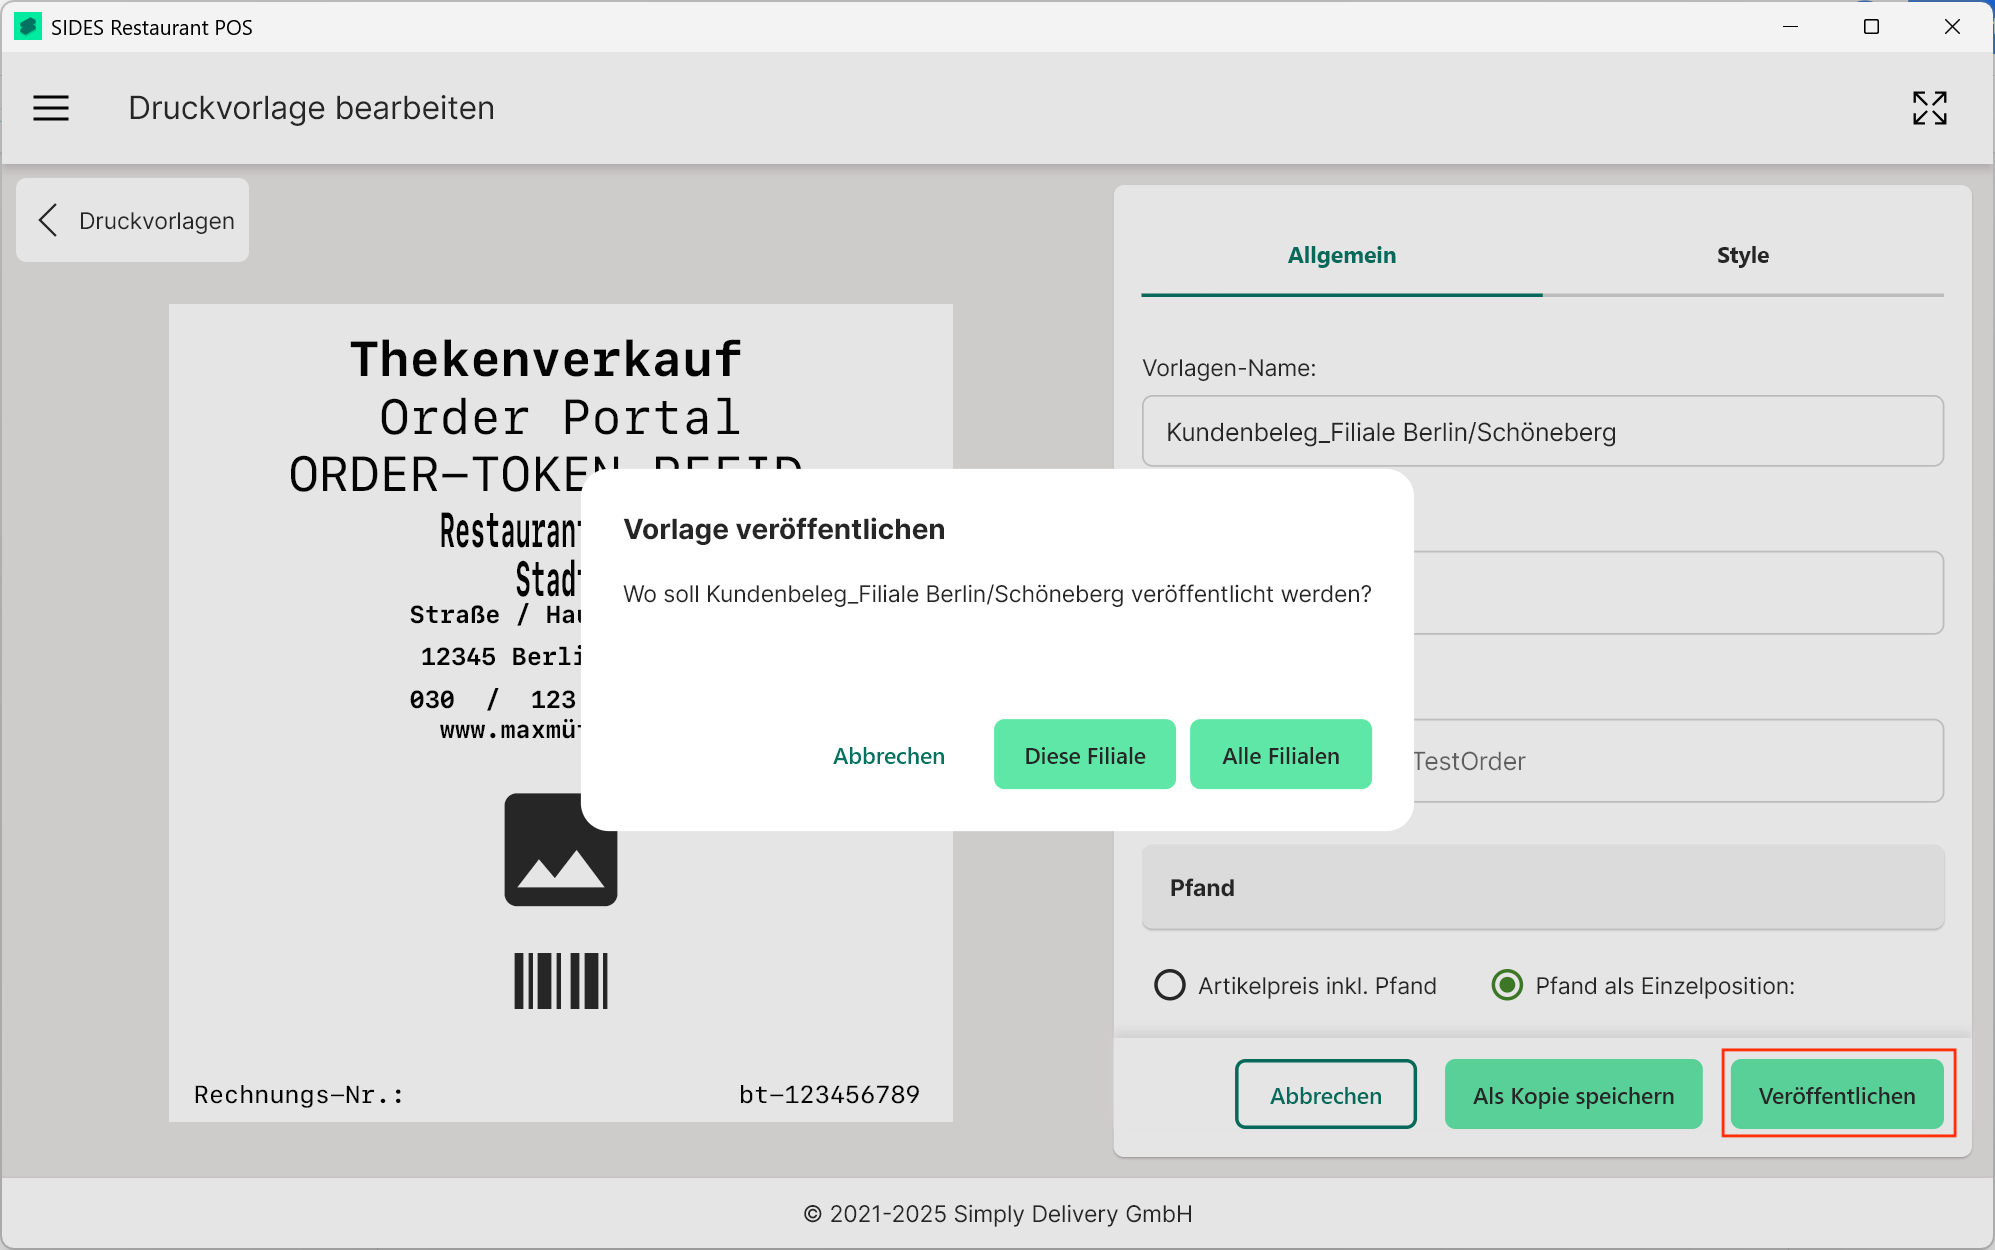The width and height of the screenshot is (1995, 1250).
Task: Switch to the Allgemein tab
Action: pyautogui.click(x=1341, y=255)
